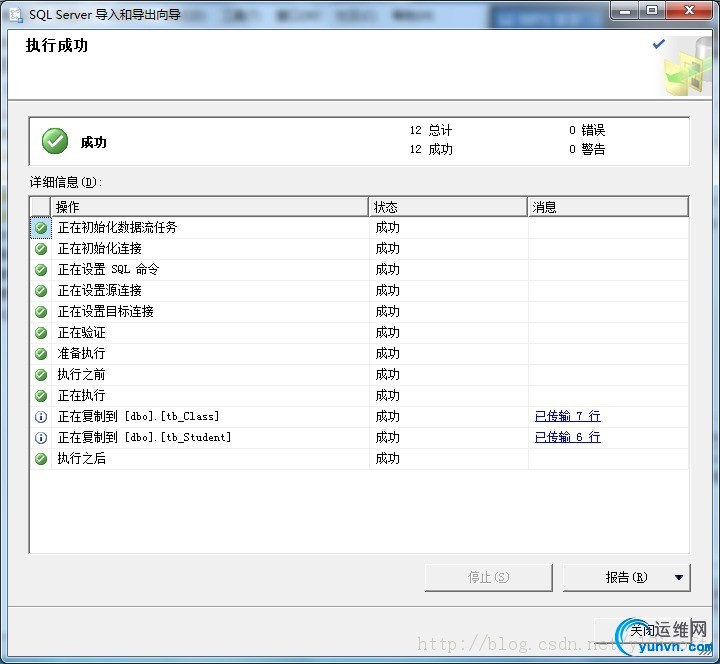Click the green check icon of 准备执行 row

click(41, 354)
